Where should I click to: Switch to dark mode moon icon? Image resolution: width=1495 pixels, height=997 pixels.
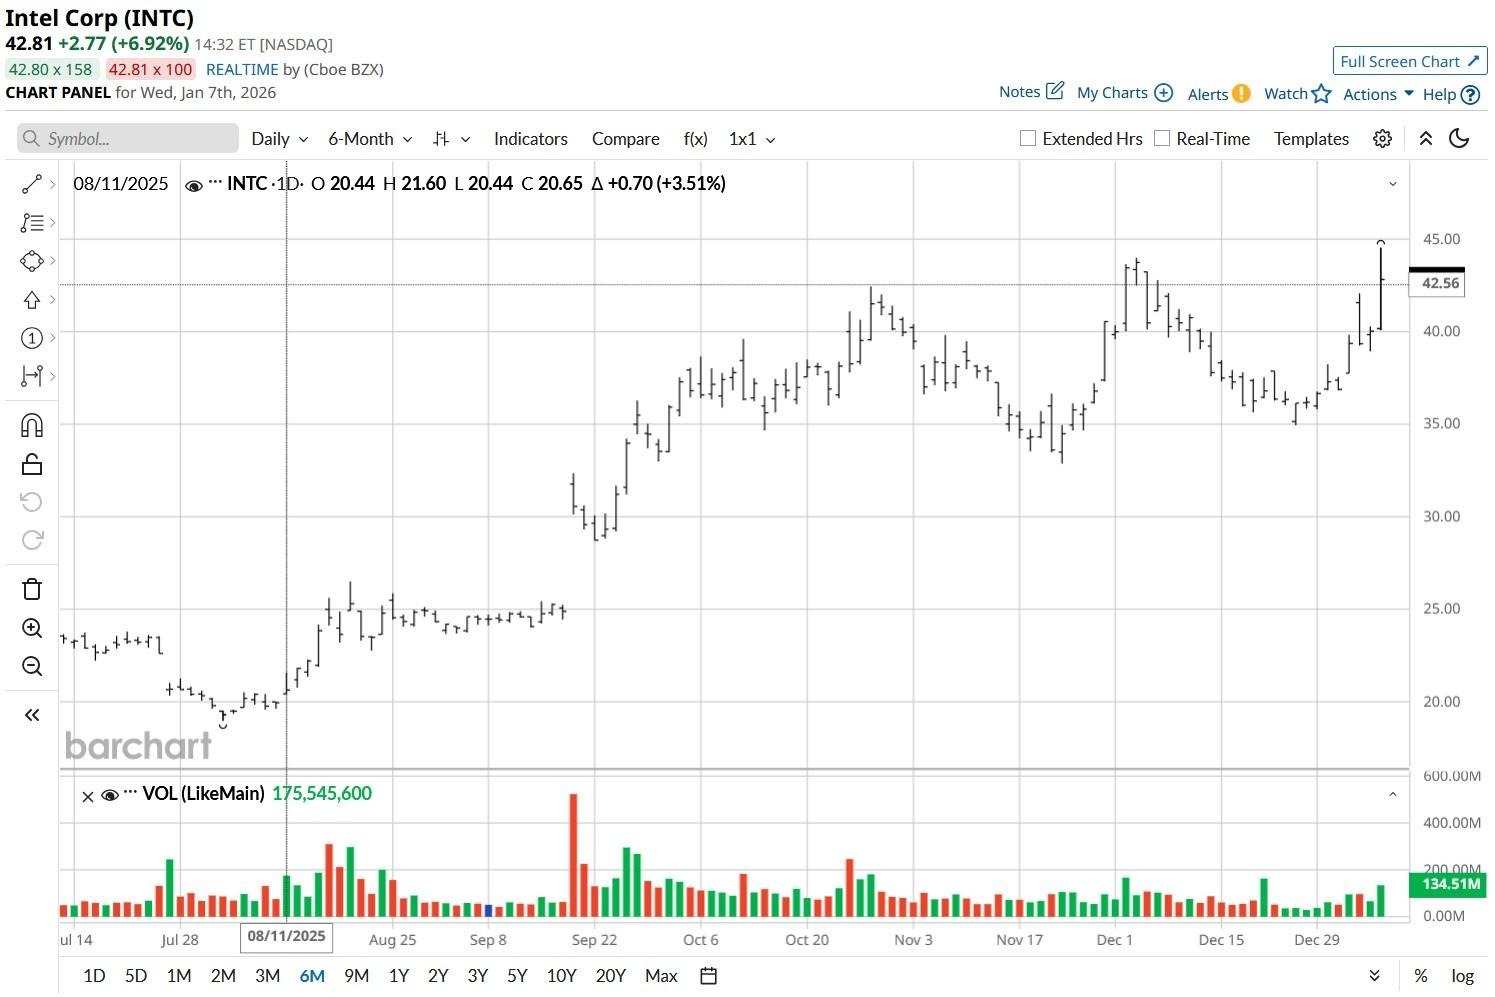point(1459,139)
